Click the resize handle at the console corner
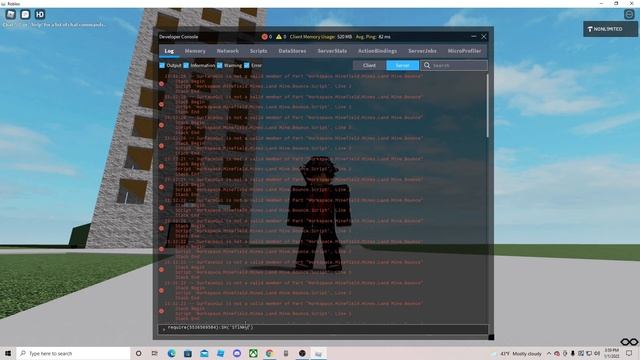The width and height of the screenshot is (640, 360). [491, 337]
